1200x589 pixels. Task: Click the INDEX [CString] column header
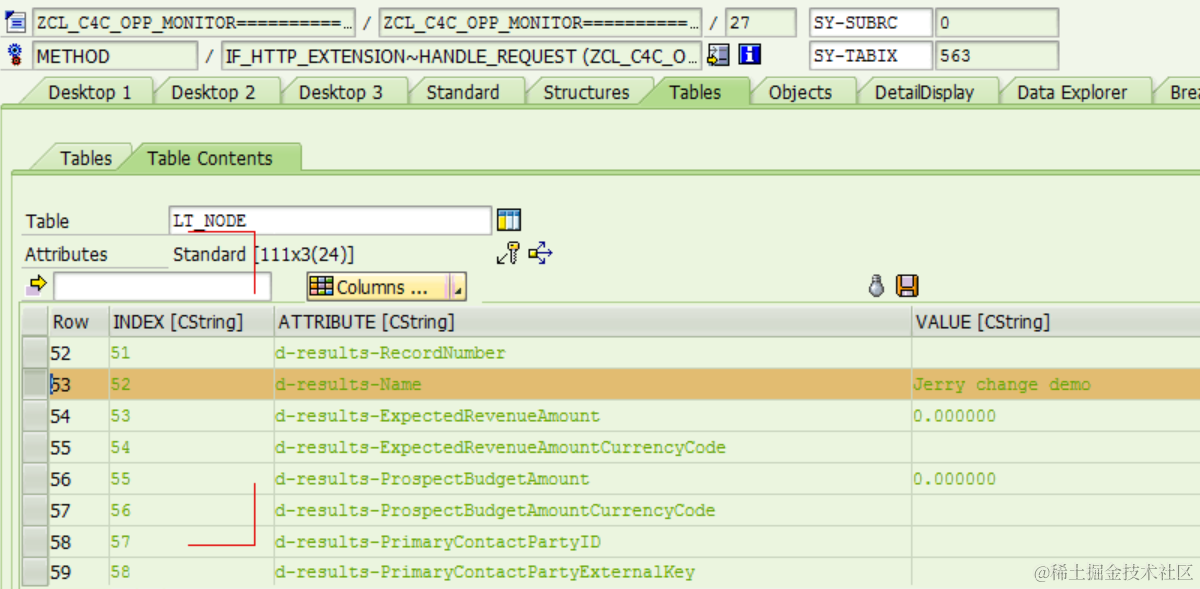(x=191, y=321)
